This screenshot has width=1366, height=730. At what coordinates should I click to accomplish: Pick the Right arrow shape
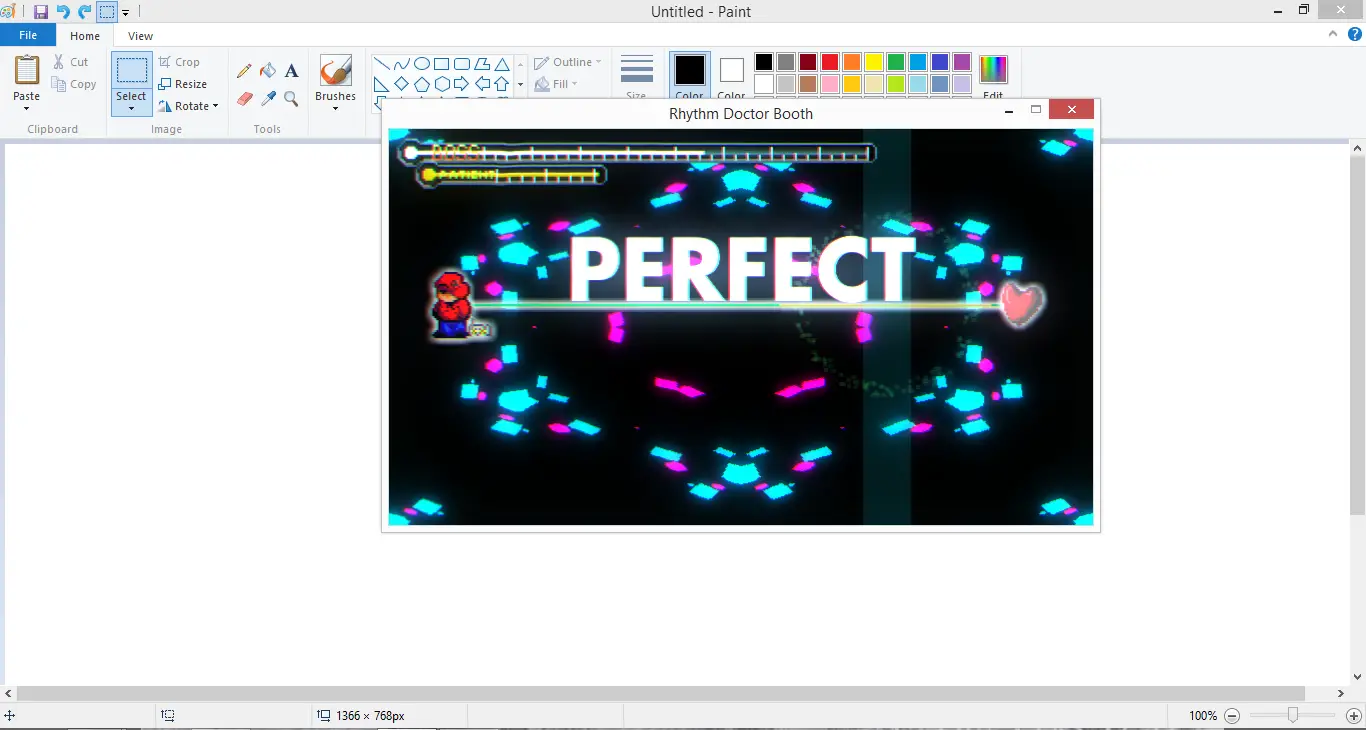462,84
